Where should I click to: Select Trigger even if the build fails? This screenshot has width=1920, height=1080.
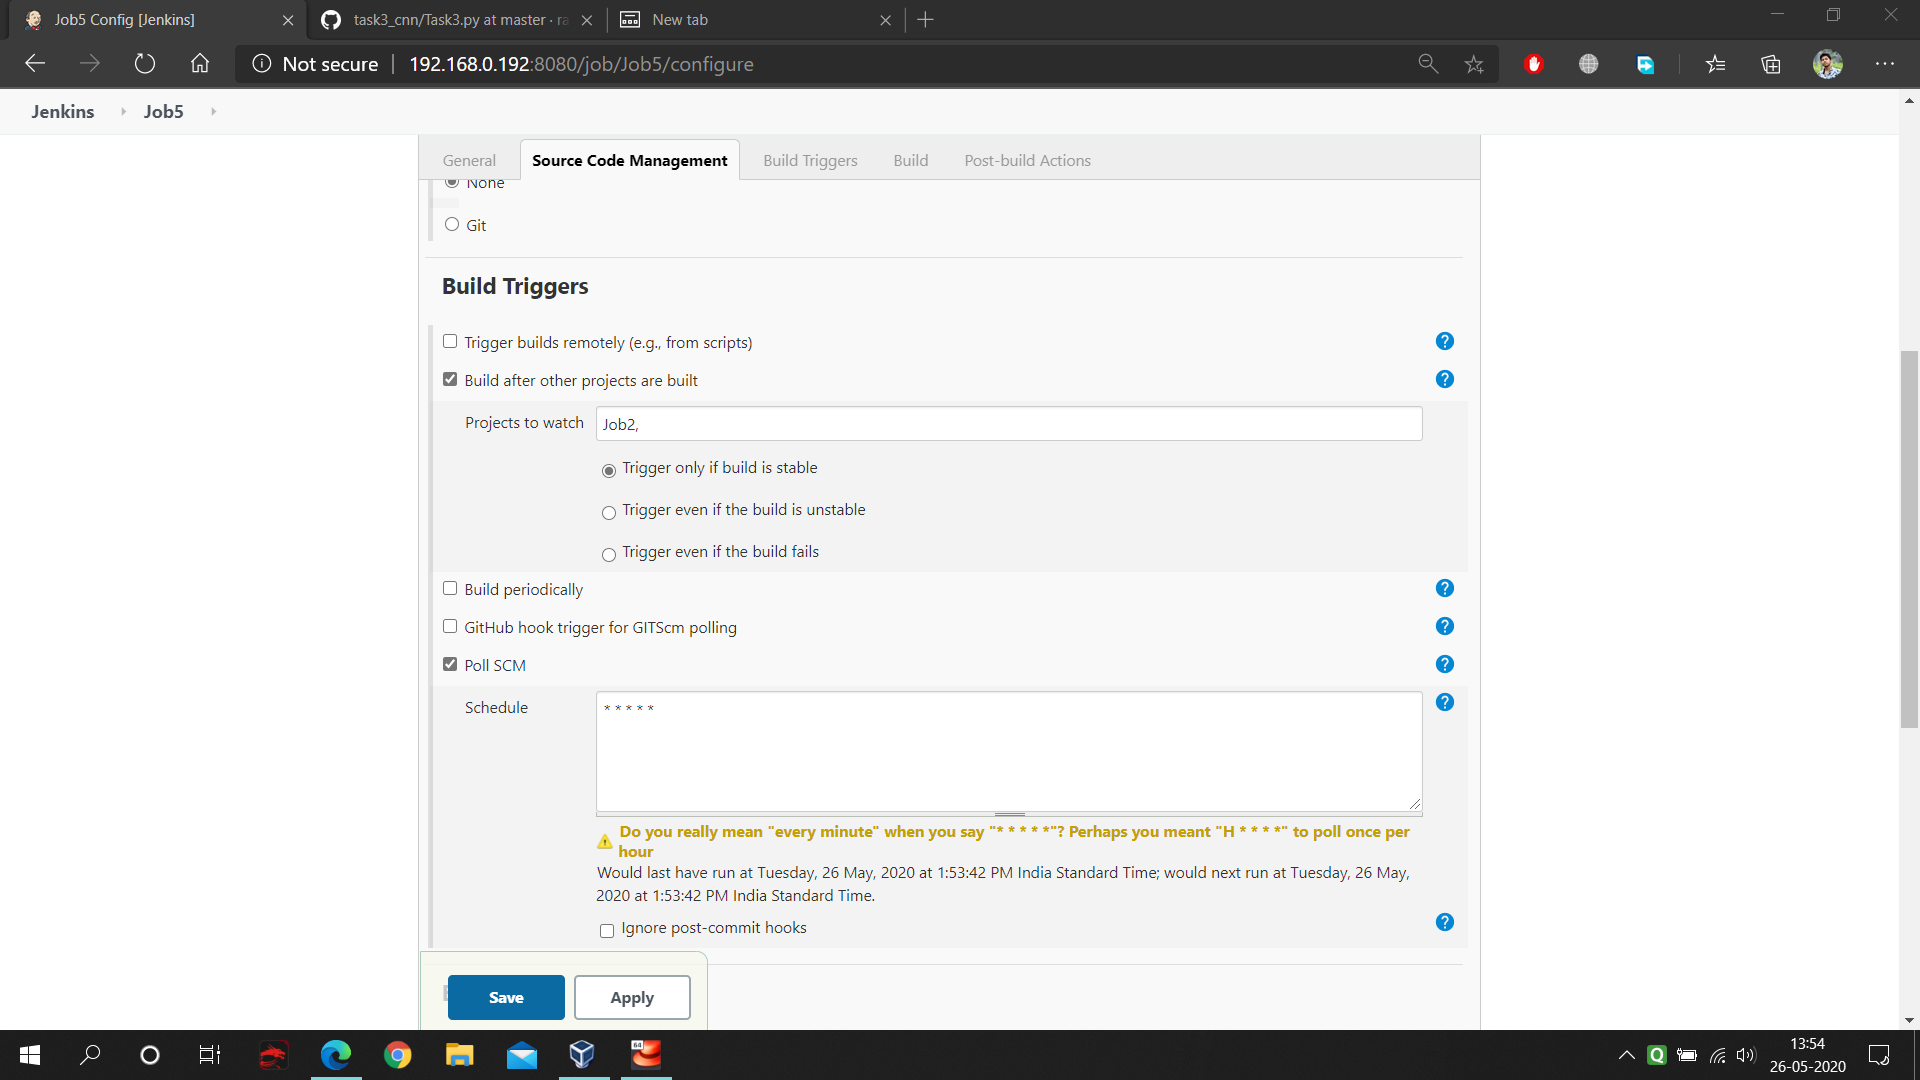tap(609, 555)
